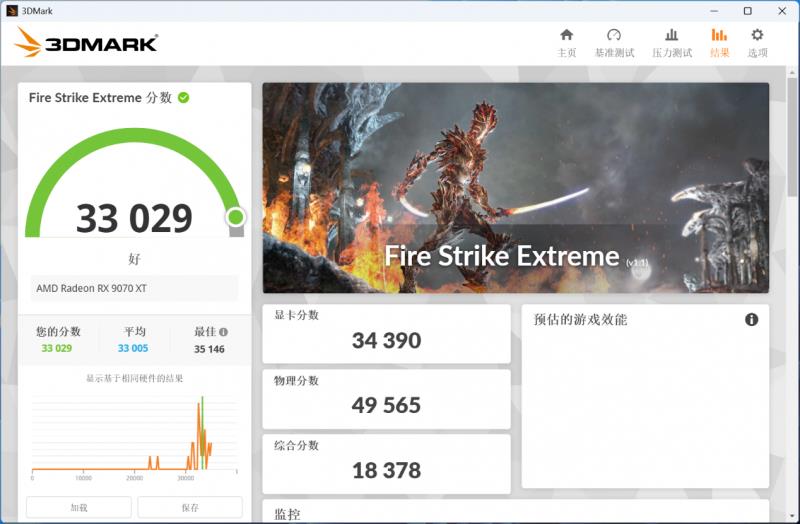Click the 物理分数 49 565 card
Screen dimensions: 800x524
tap(386, 399)
